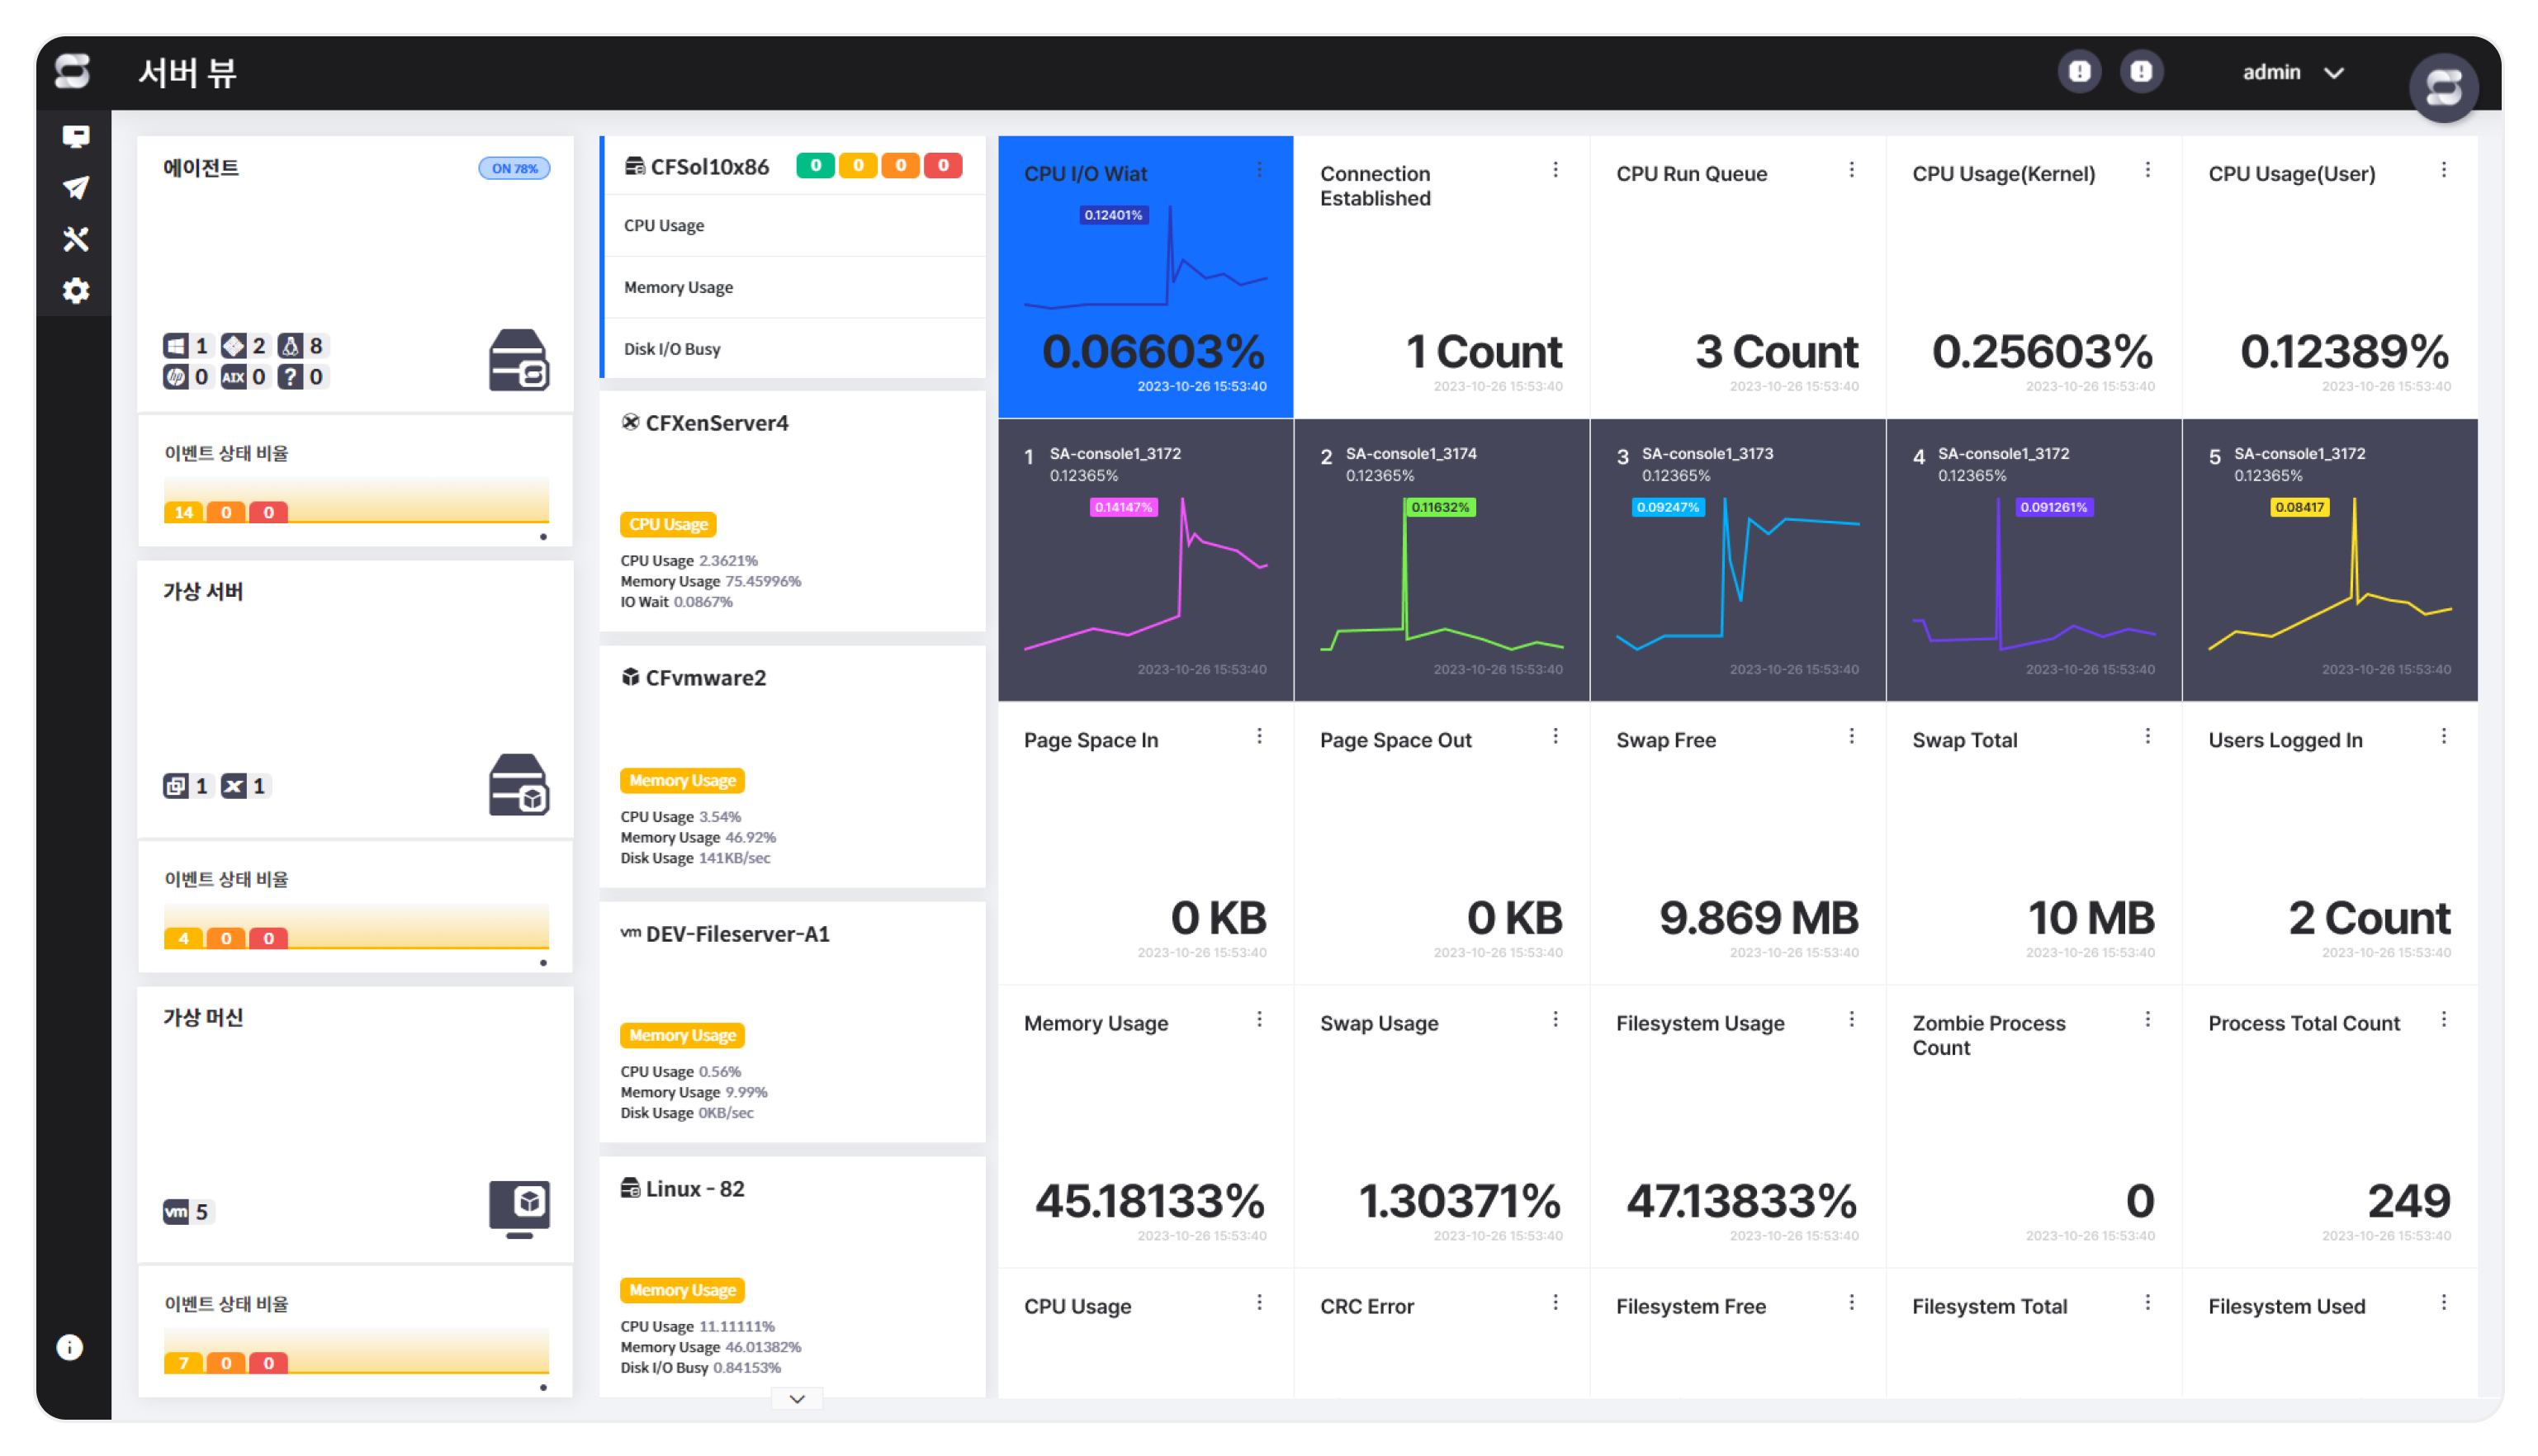
Task: Open options menu for Swap Free card
Action: click(x=1851, y=736)
